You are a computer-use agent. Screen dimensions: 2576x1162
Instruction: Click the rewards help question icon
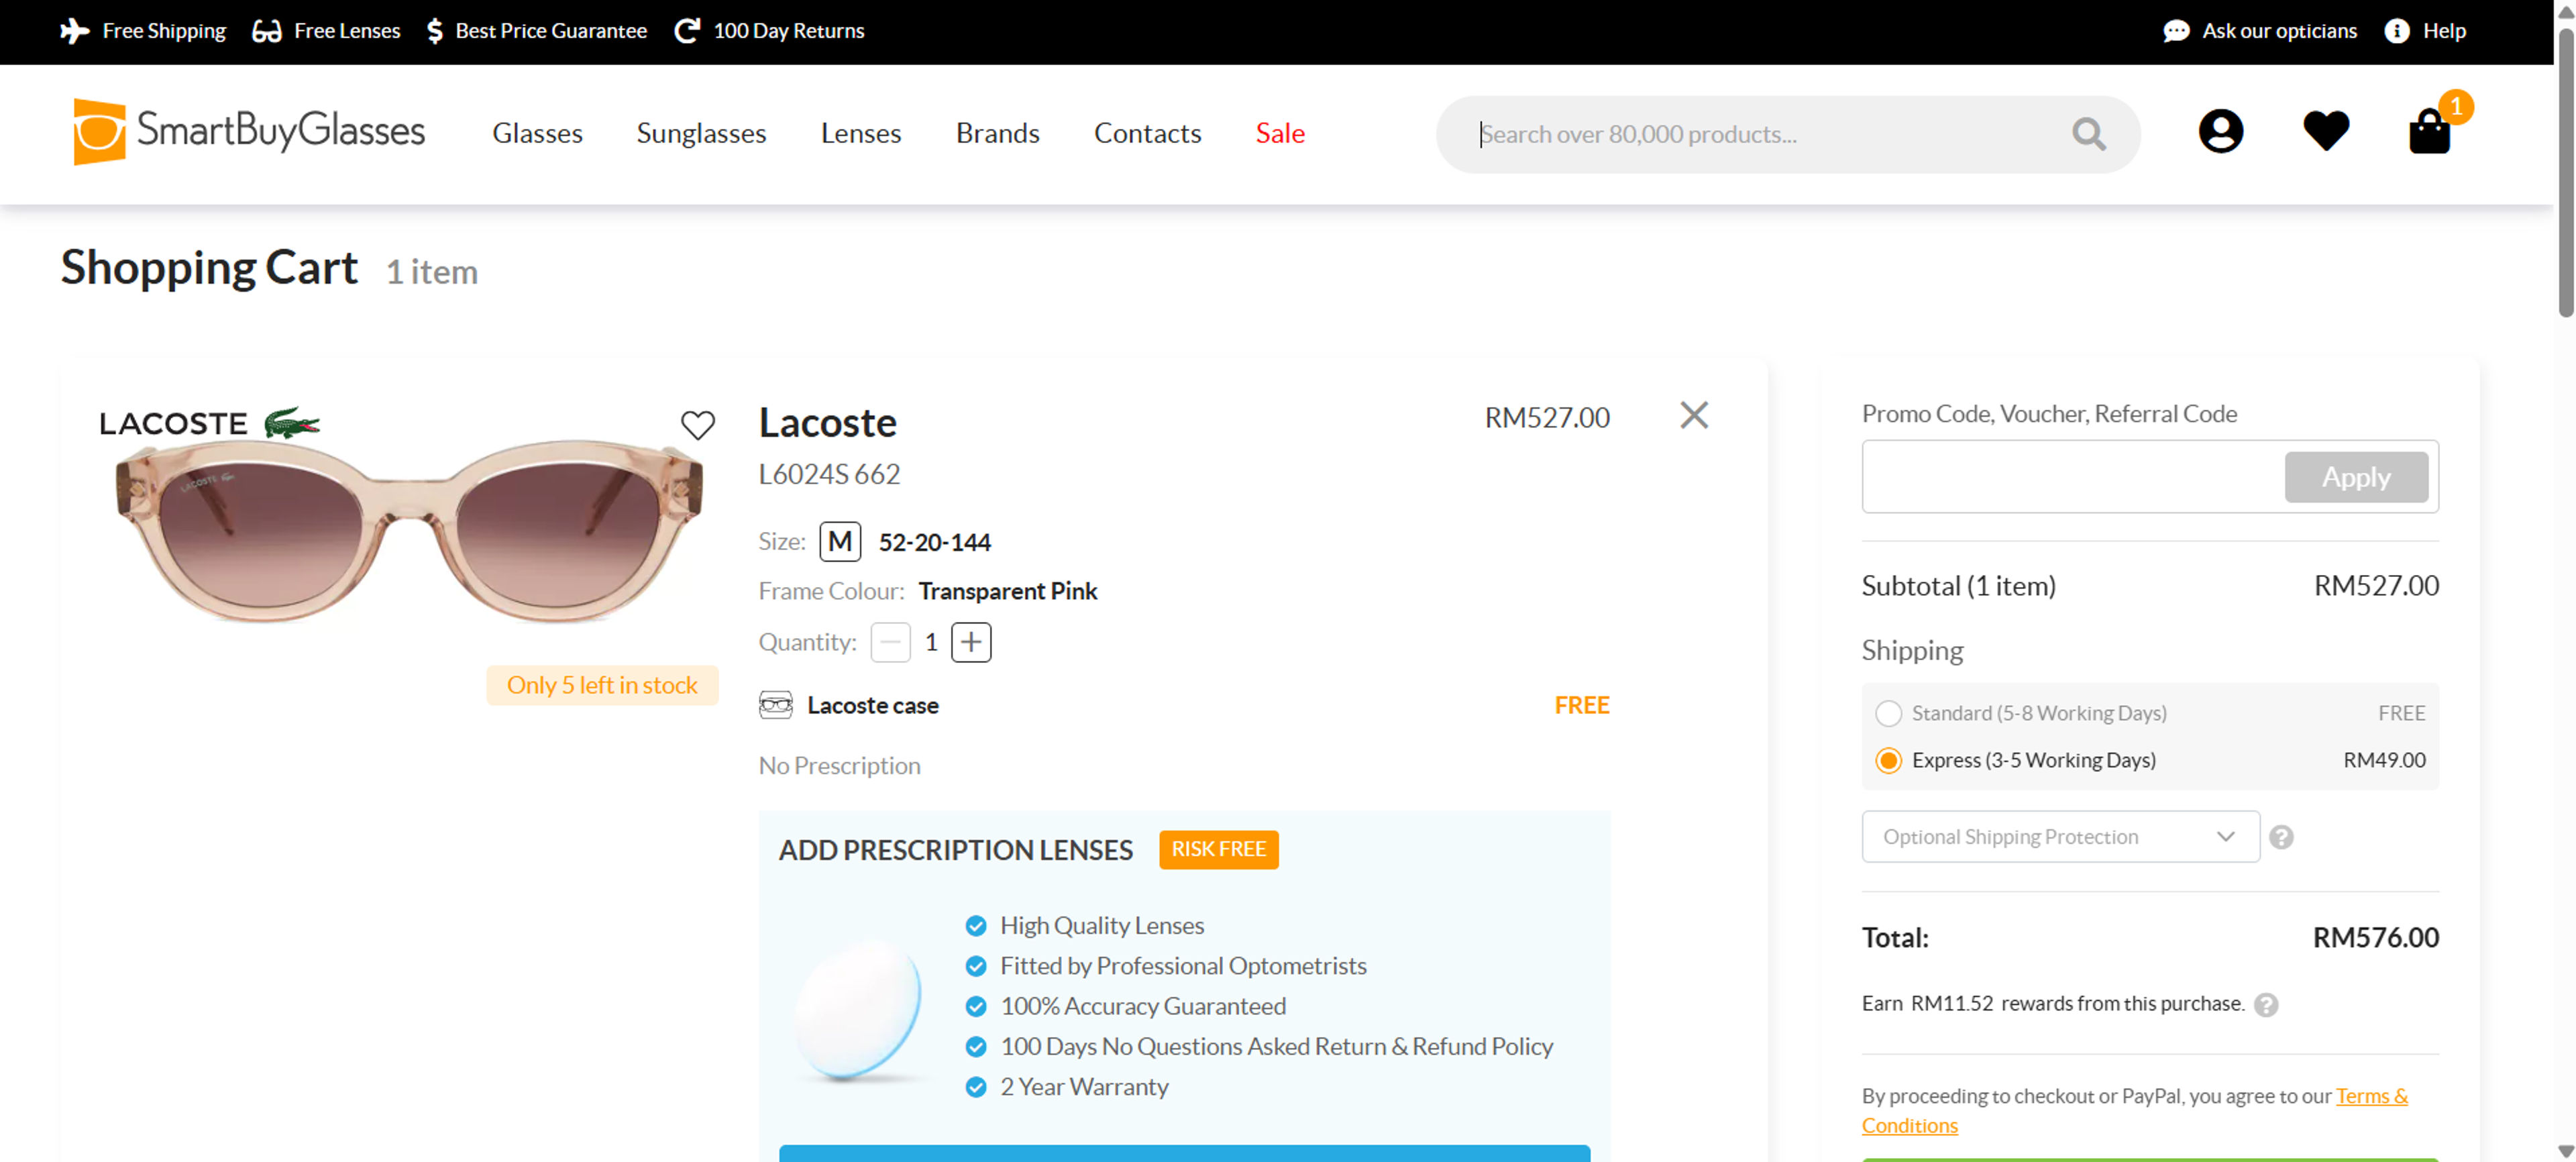(x=2265, y=1005)
